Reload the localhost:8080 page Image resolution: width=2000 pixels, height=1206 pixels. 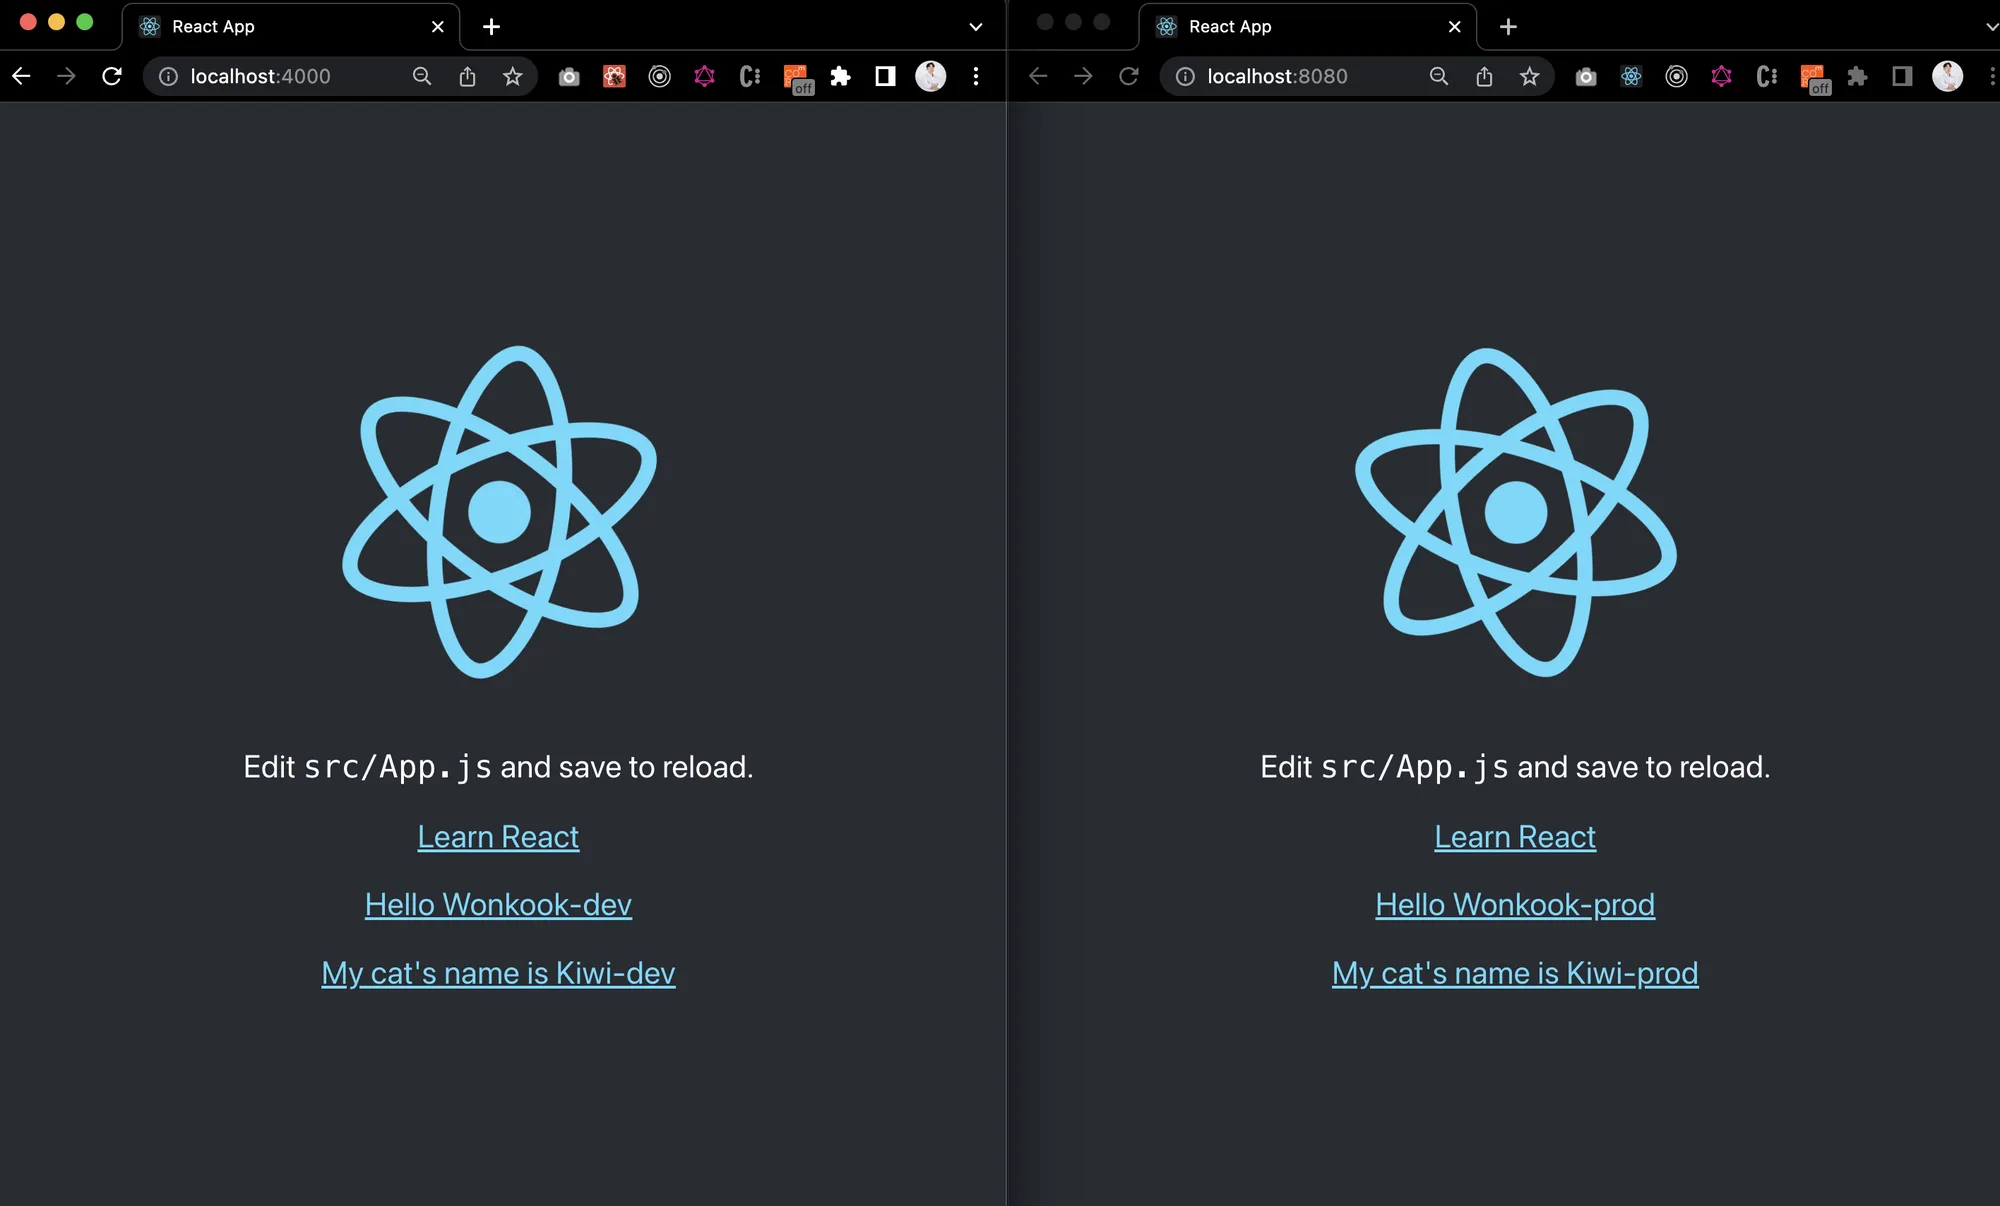1129,76
